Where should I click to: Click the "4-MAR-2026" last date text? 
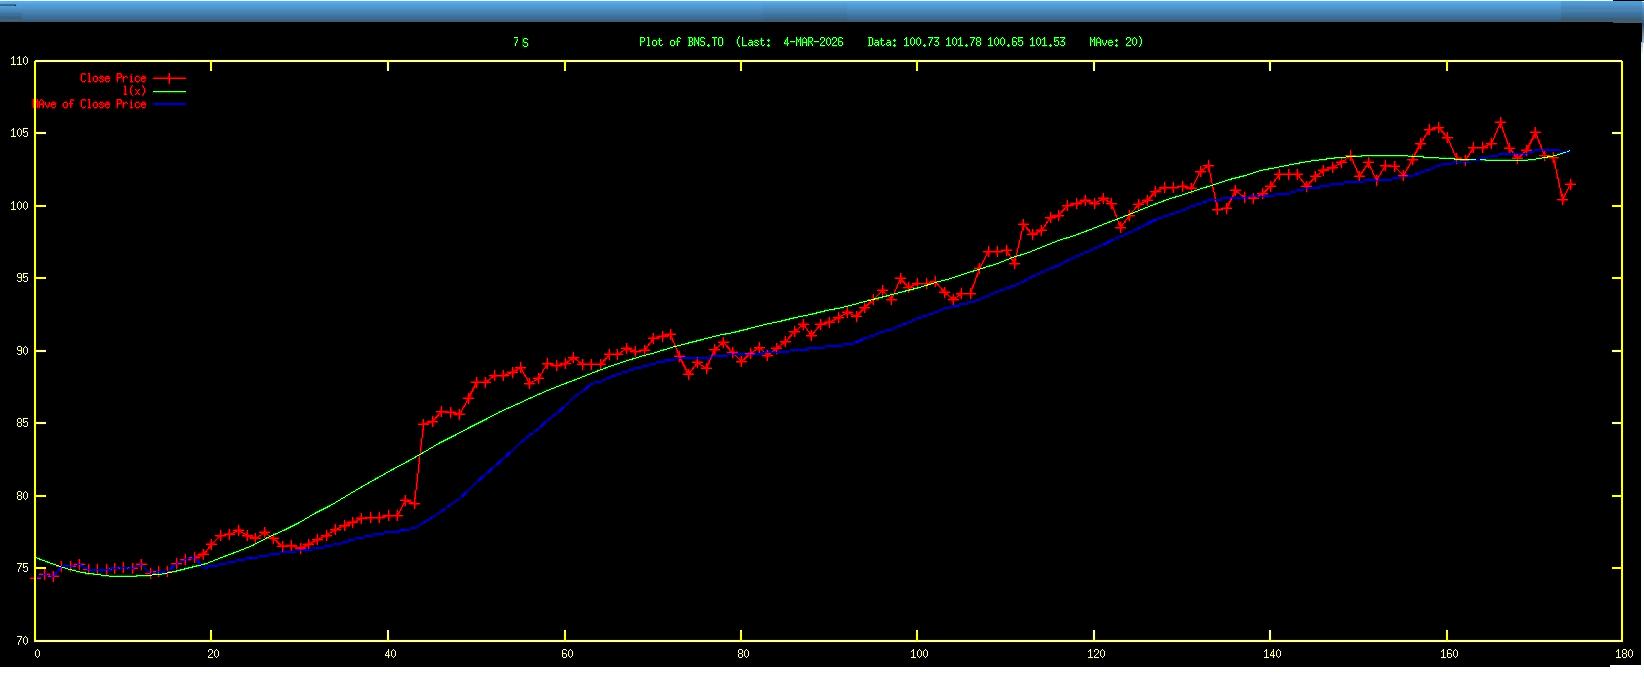pos(813,42)
